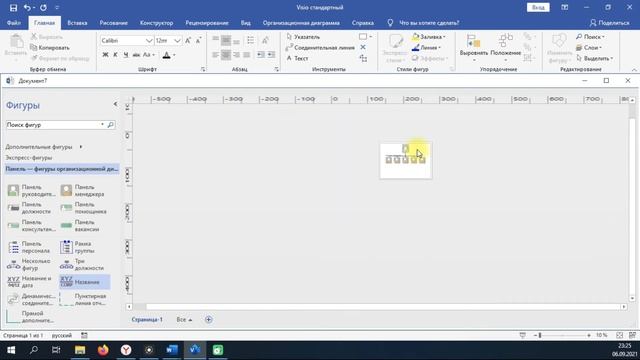Screen dimensions: 640x360
Task: Open the Организационная диаграмма tab
Action: [x=301, y=23]
